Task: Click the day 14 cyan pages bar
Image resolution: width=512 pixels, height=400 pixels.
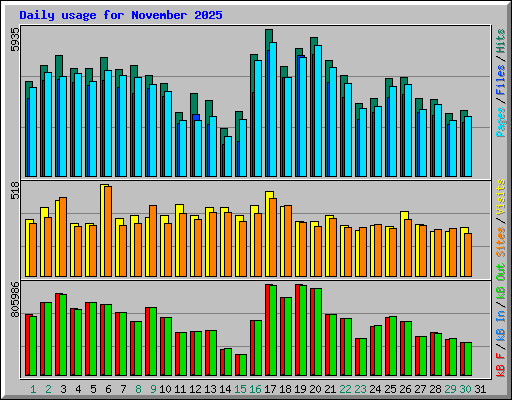Action: [228, 156]
